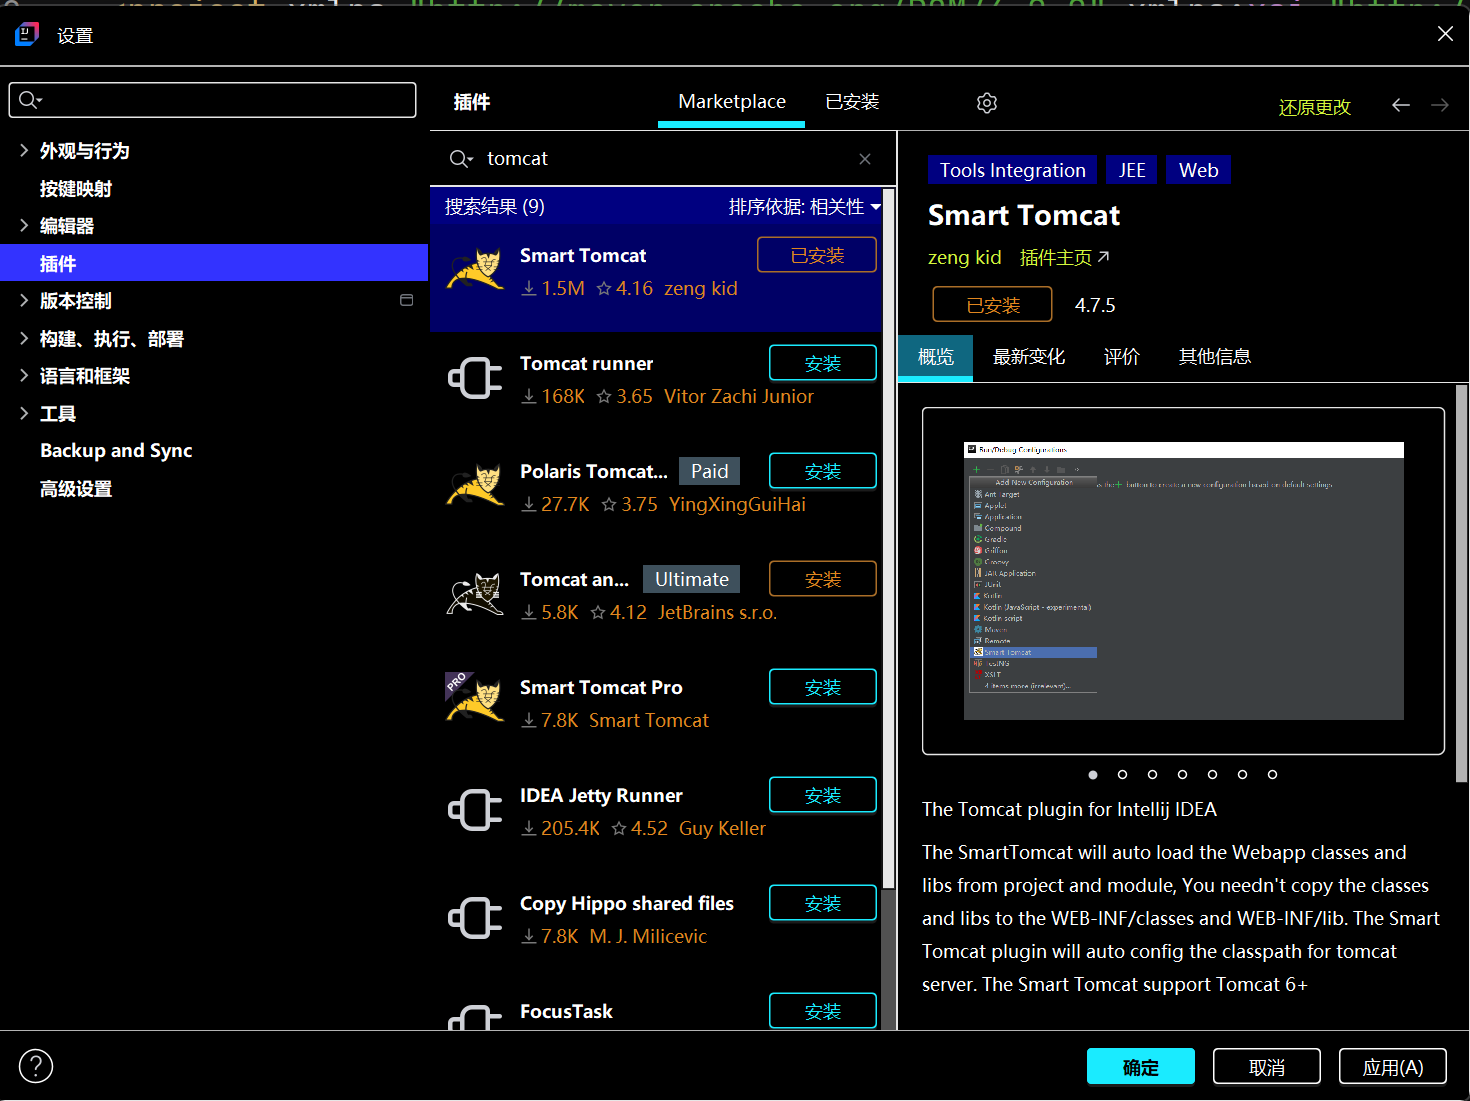Select the second screenshot carousel dot
Viewport: 1470px width, 1101px height.
(x=1122, y=774)
